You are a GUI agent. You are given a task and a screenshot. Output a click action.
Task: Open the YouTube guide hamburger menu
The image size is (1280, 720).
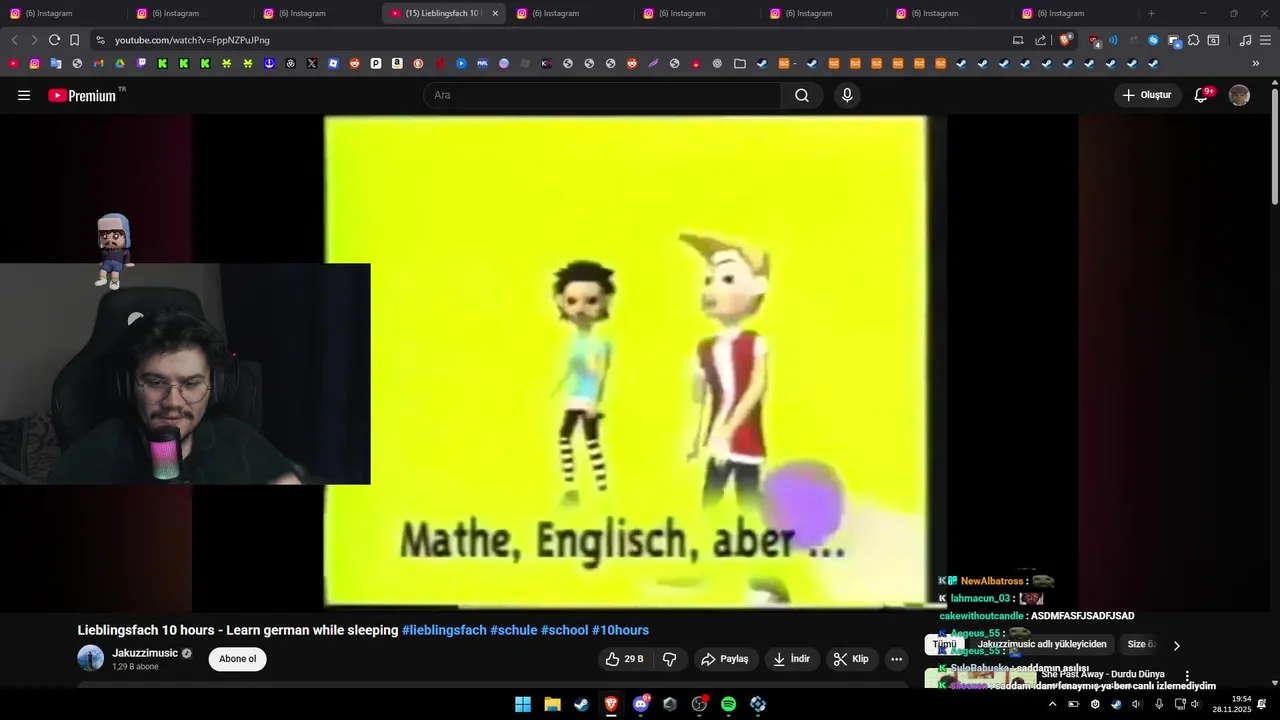point(24,95)
